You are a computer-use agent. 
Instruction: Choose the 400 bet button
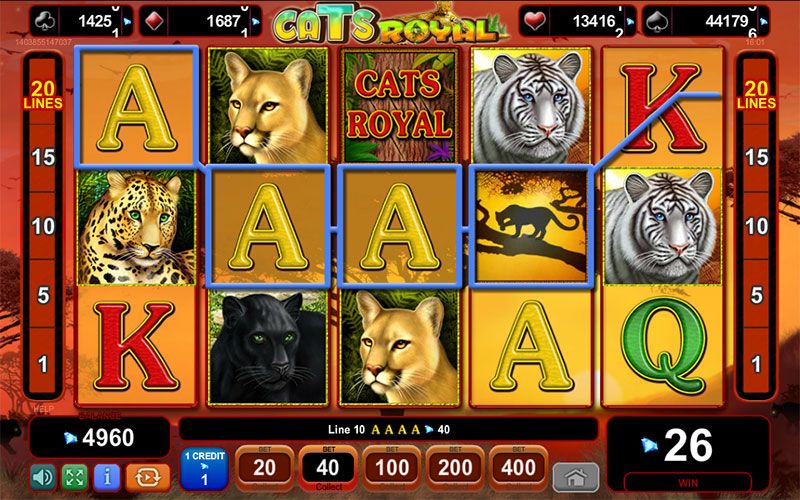coord(518,468)
